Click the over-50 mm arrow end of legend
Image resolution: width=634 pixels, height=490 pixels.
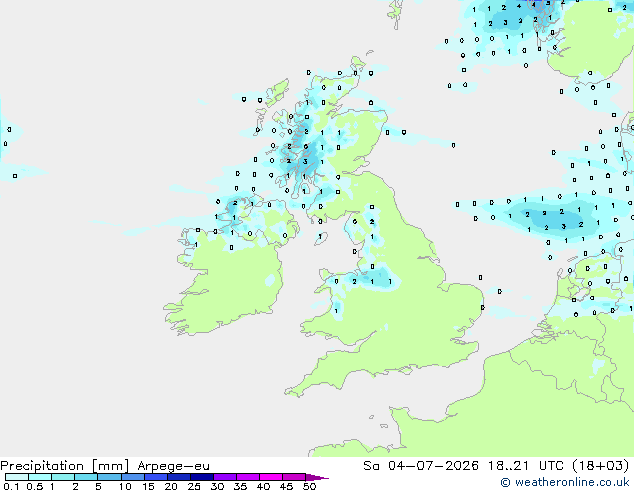click(317, 477)
